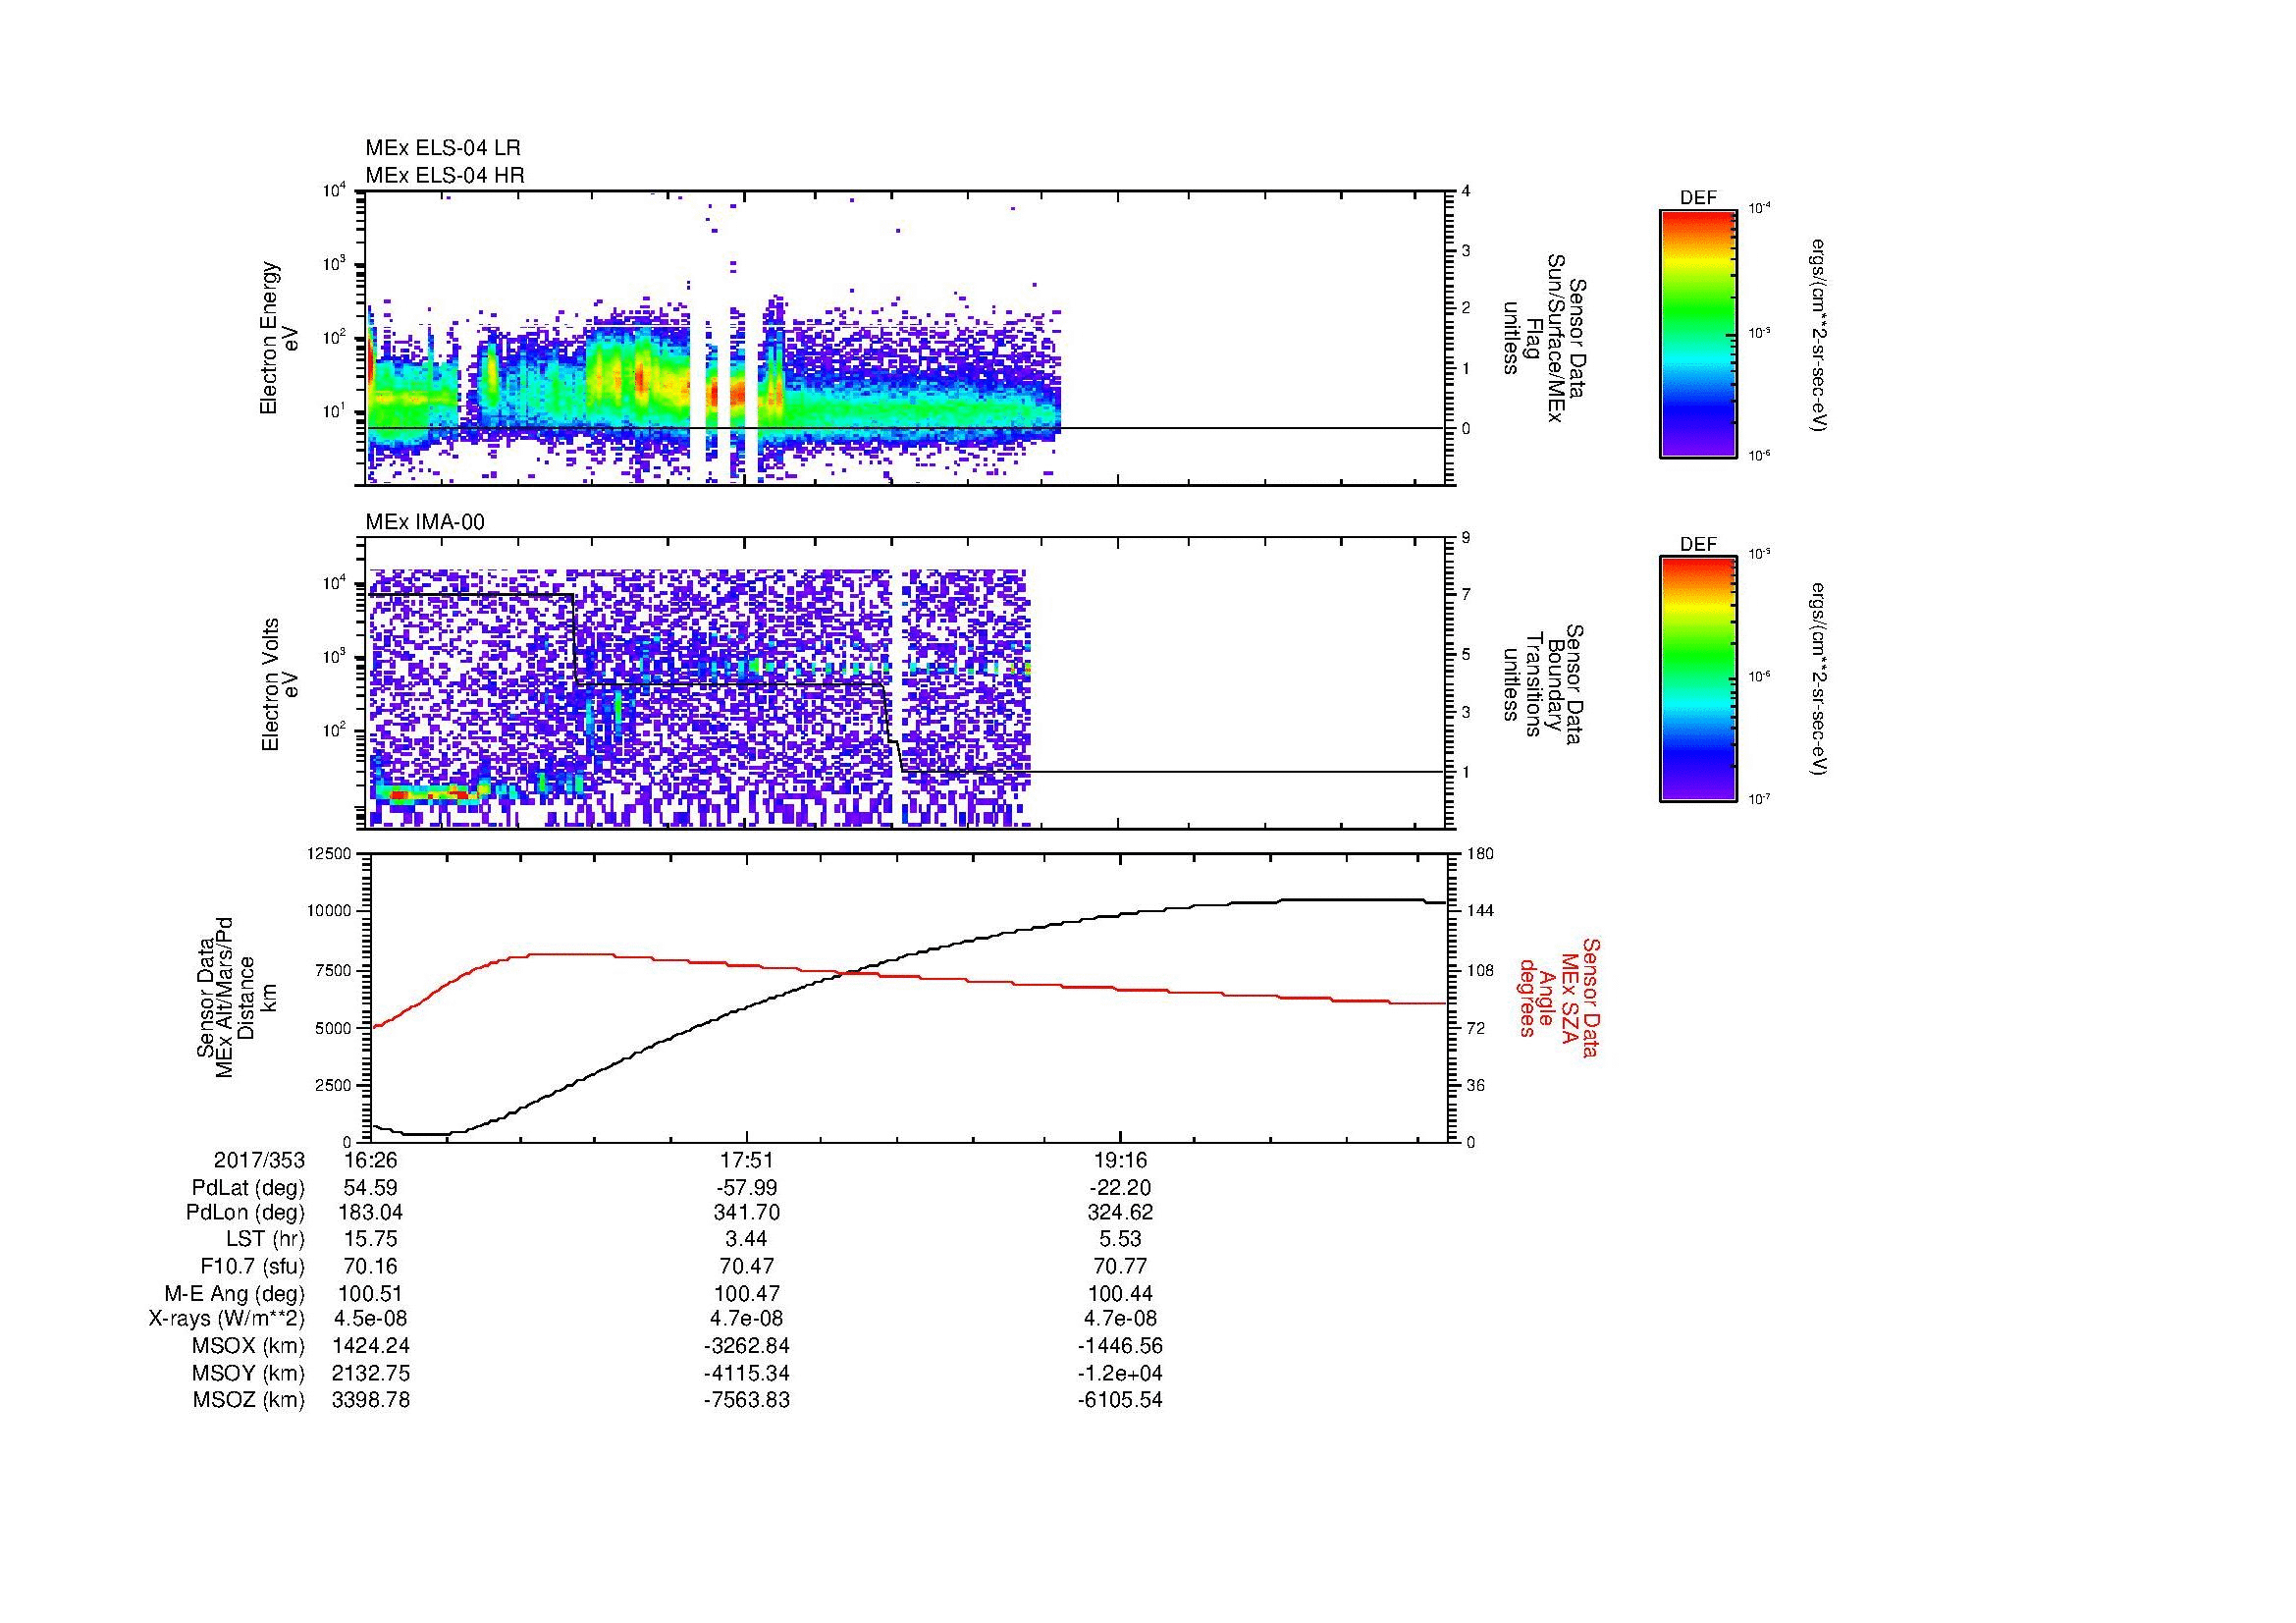Click the M-E Ang value '100.51'
Viewport: 2296px width, 1623px height.
click(x=370, y=1293)
